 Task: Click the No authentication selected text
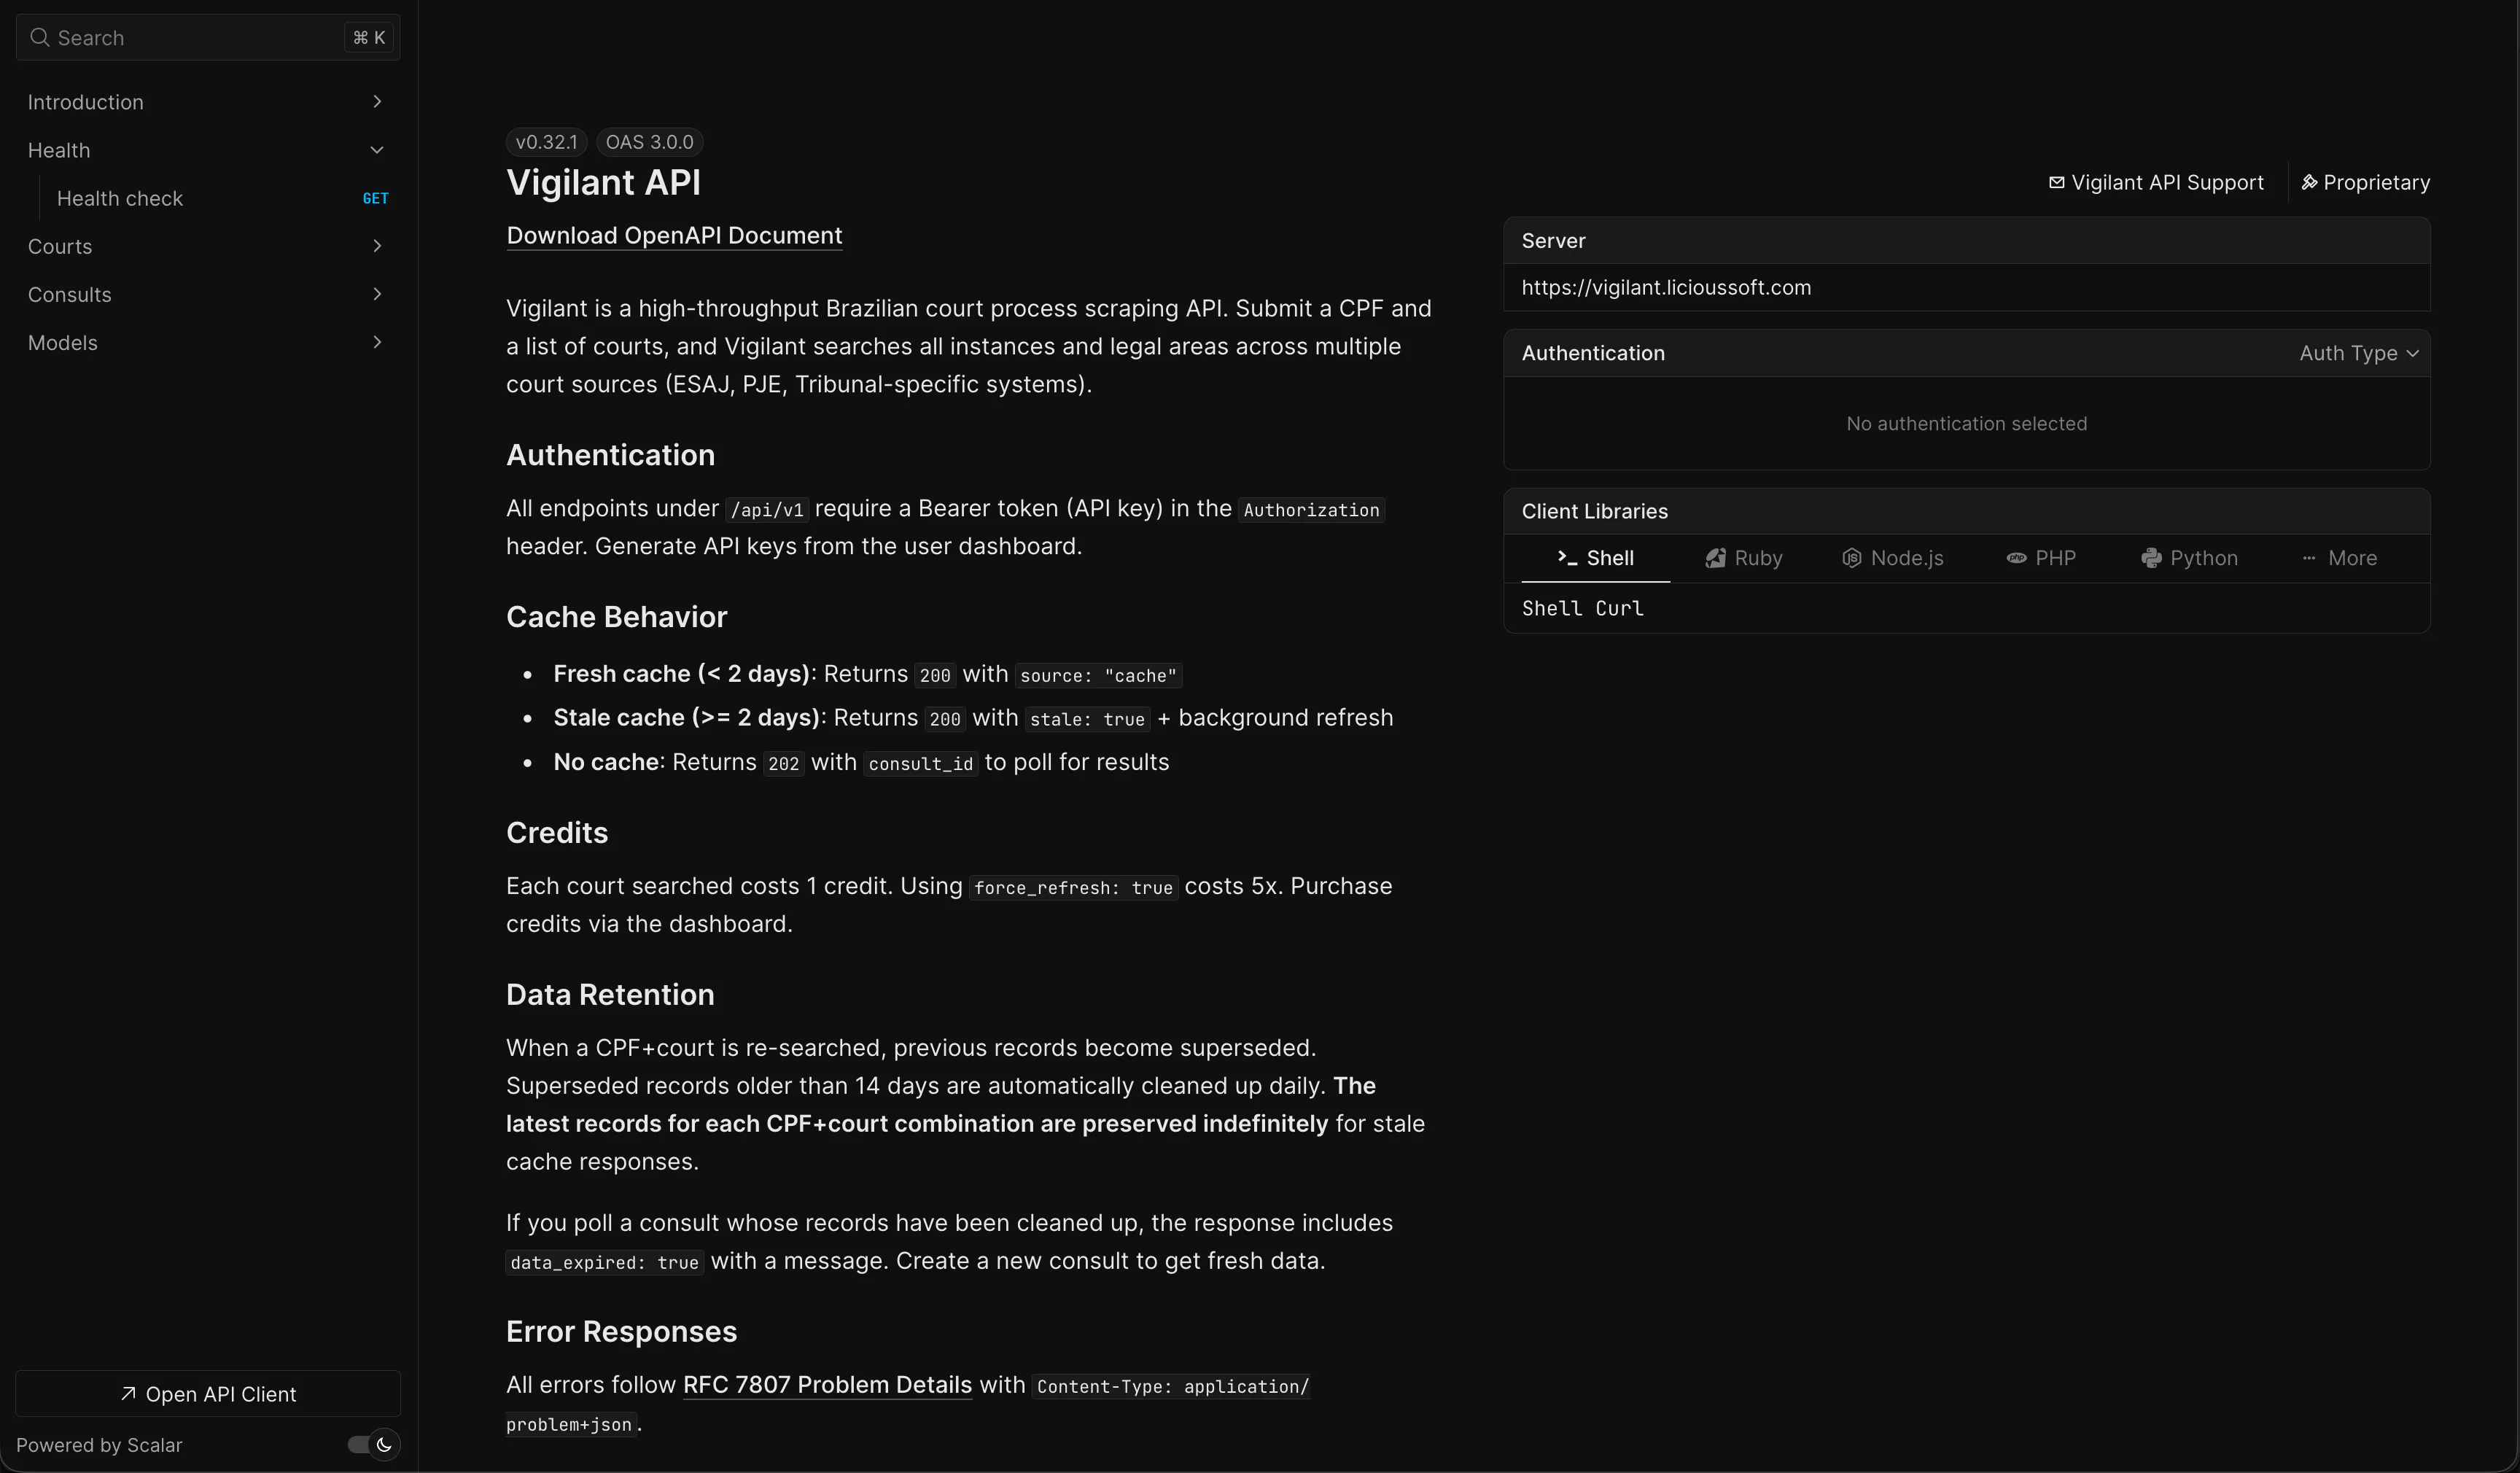1967,424
